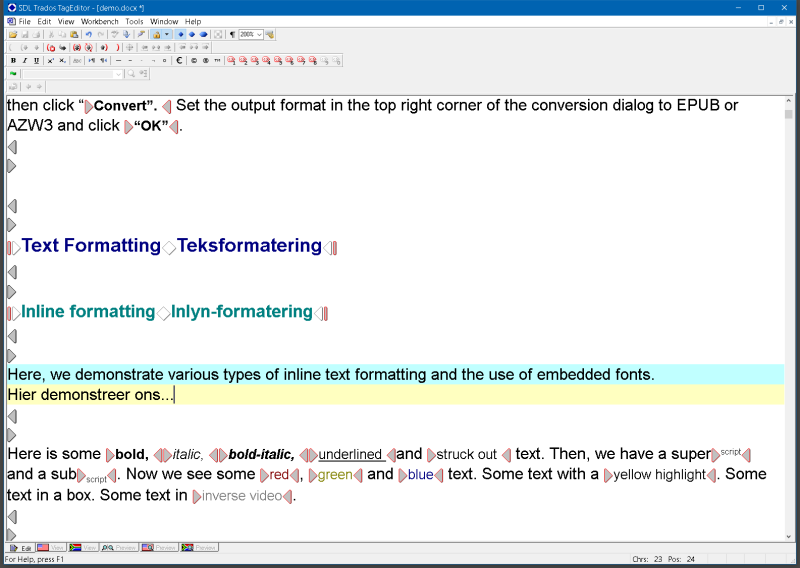Click the 'Inlyn-formatering' target heading
The height and width of the screenshot is (568, 800).
pyautogui.click(x=242, y=311)
